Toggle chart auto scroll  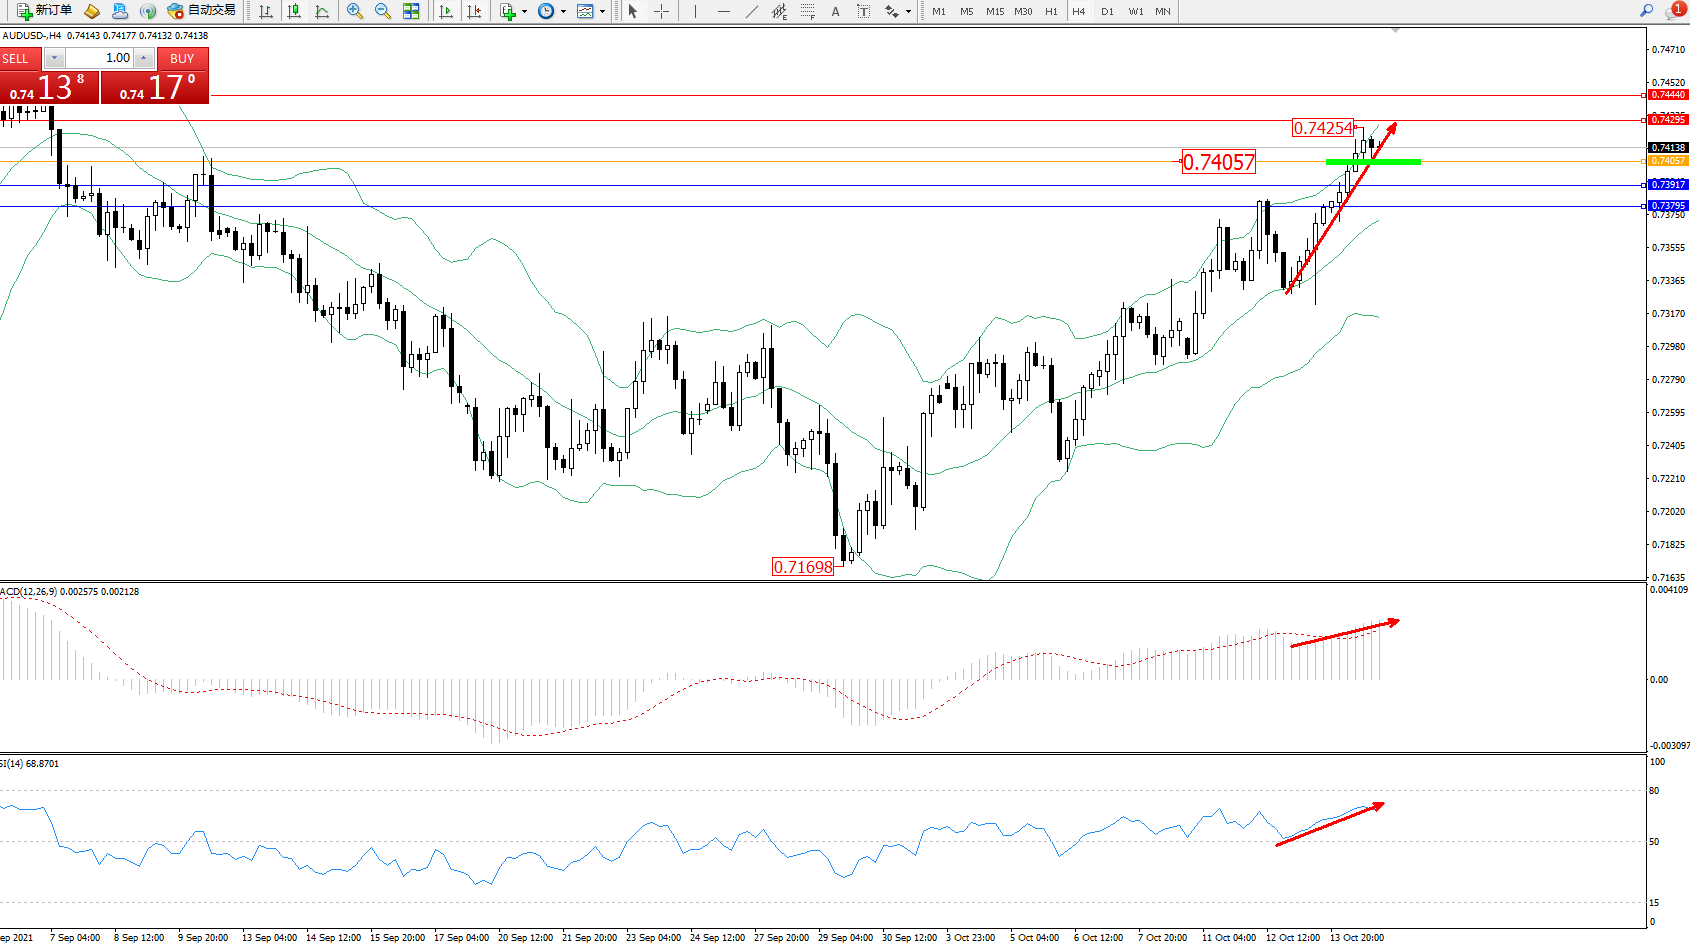click(x=446, y=11)
